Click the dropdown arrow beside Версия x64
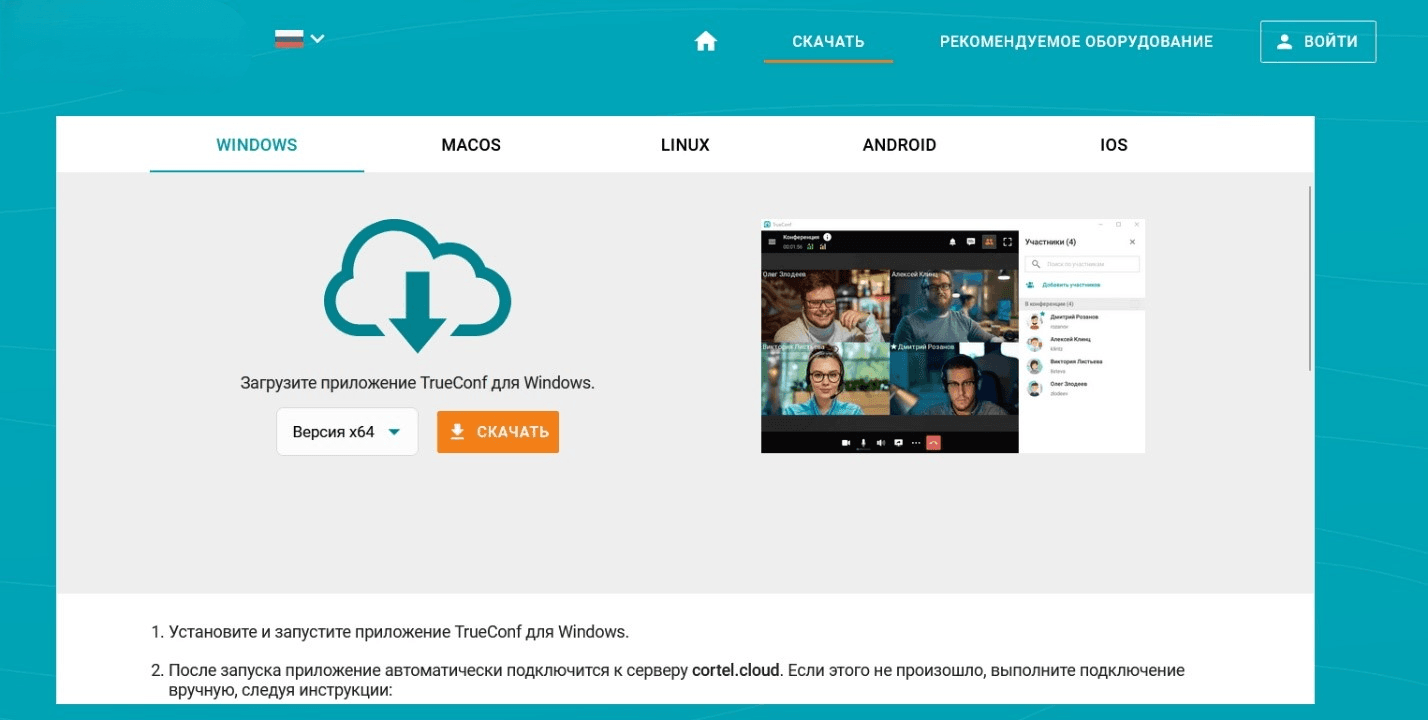This screenshot has width=1428, height=720. point(394,432)
